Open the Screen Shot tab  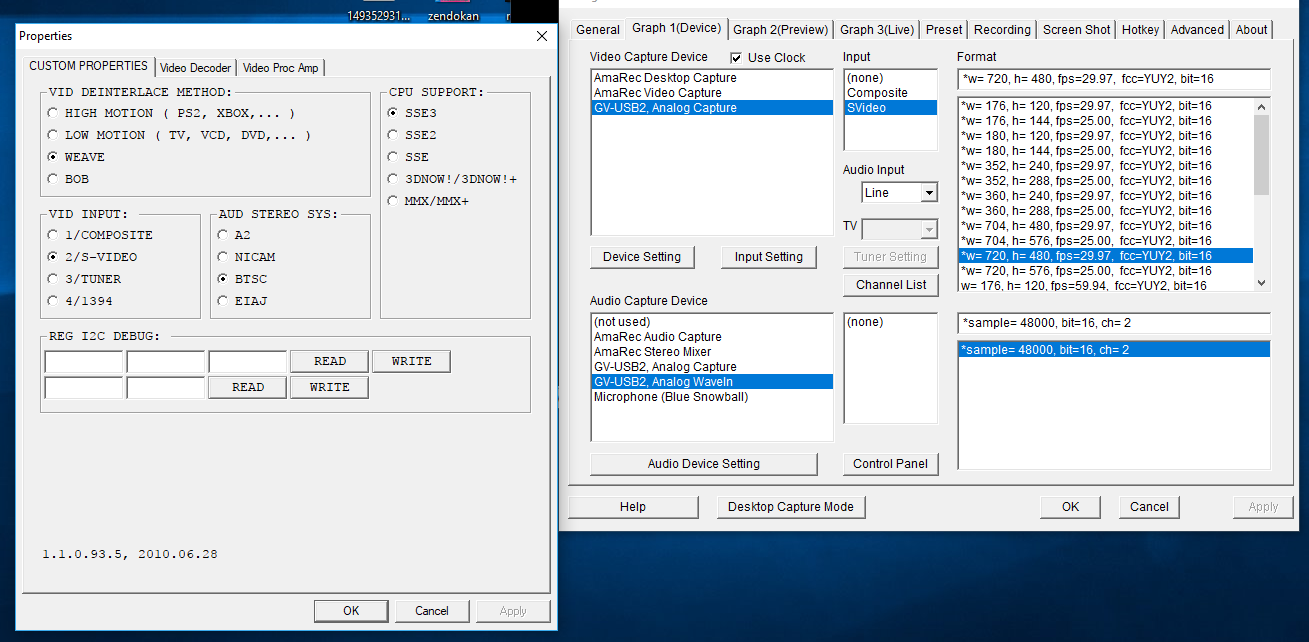click(x=1077, y=30)
